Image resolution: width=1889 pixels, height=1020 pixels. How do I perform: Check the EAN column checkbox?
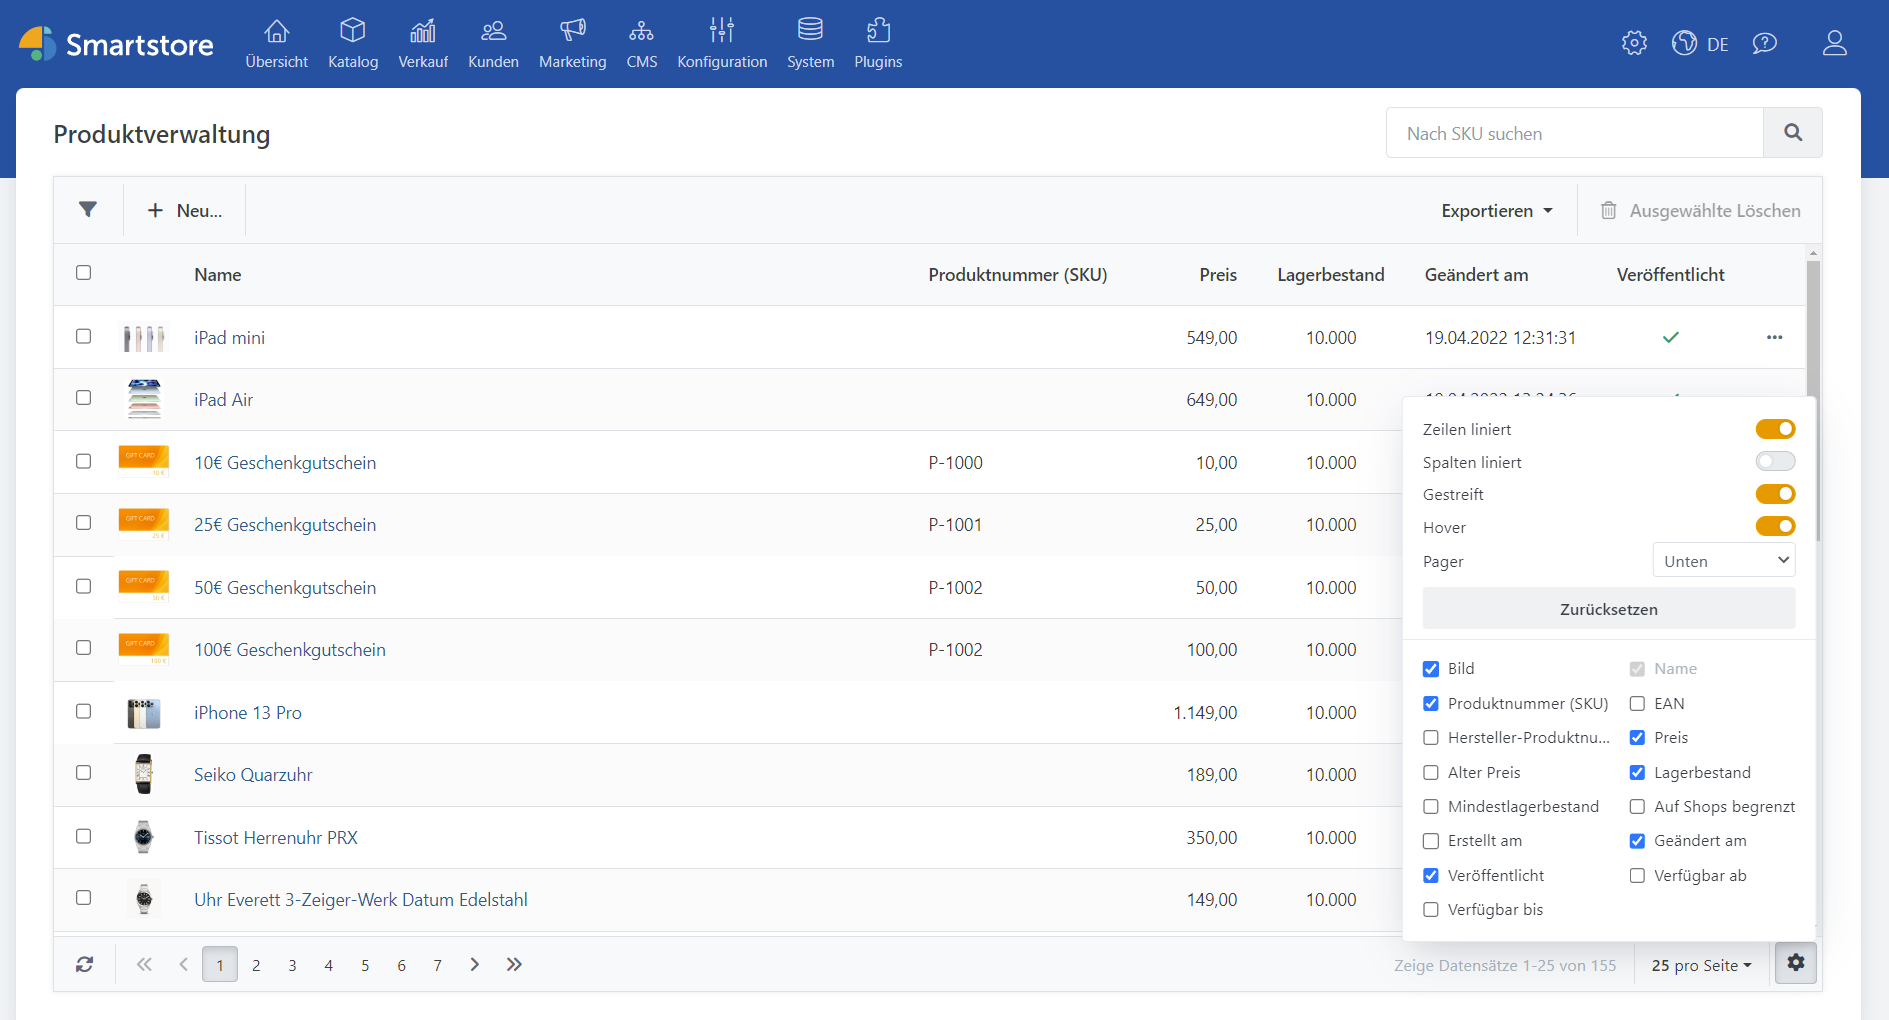1637,704
